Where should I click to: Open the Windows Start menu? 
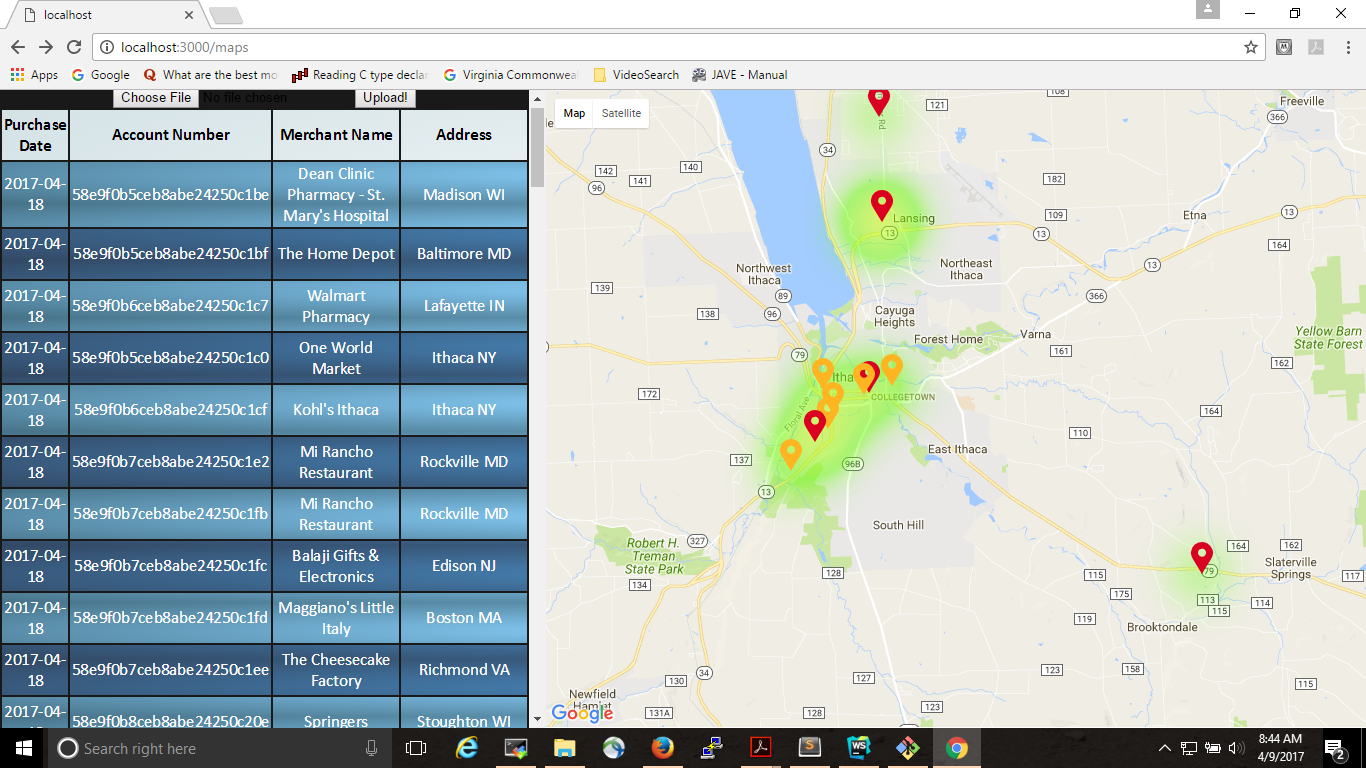(23, 748)
